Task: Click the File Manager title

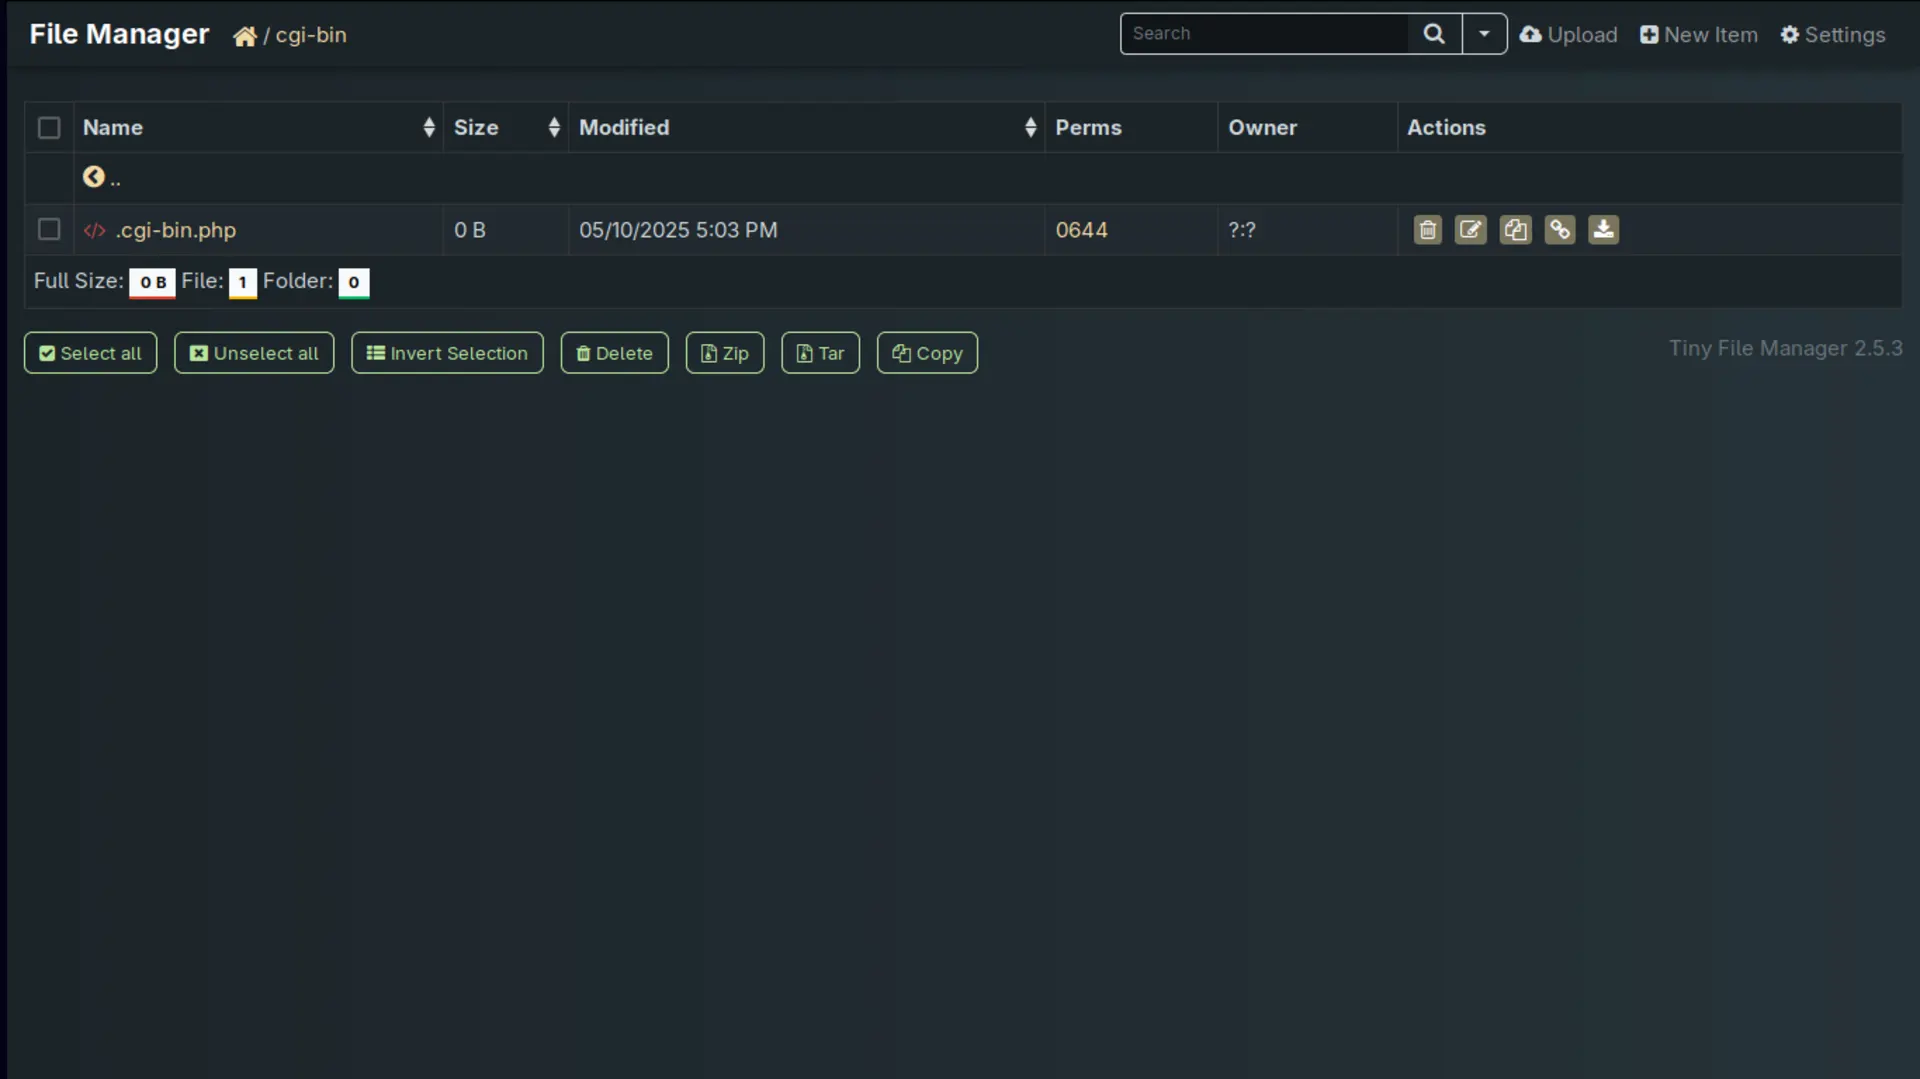Action: click(x=119, y=34)
